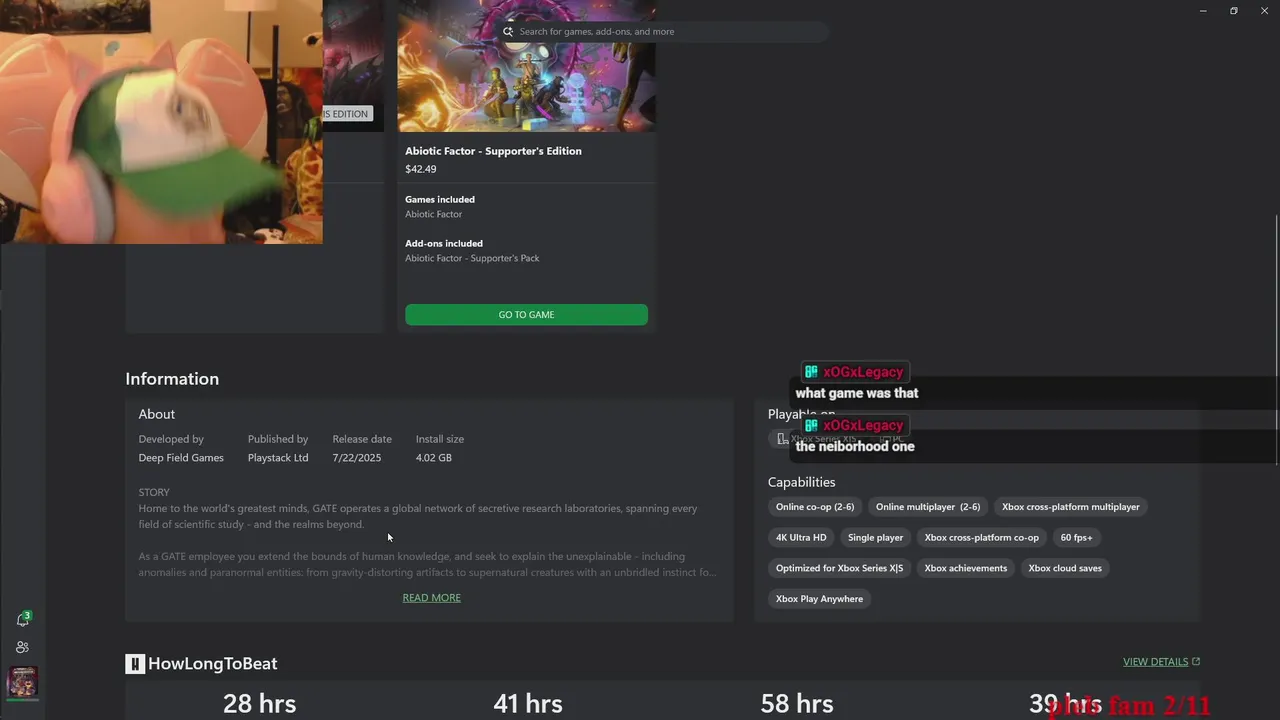Expand the story with Read More

point(431,598)
